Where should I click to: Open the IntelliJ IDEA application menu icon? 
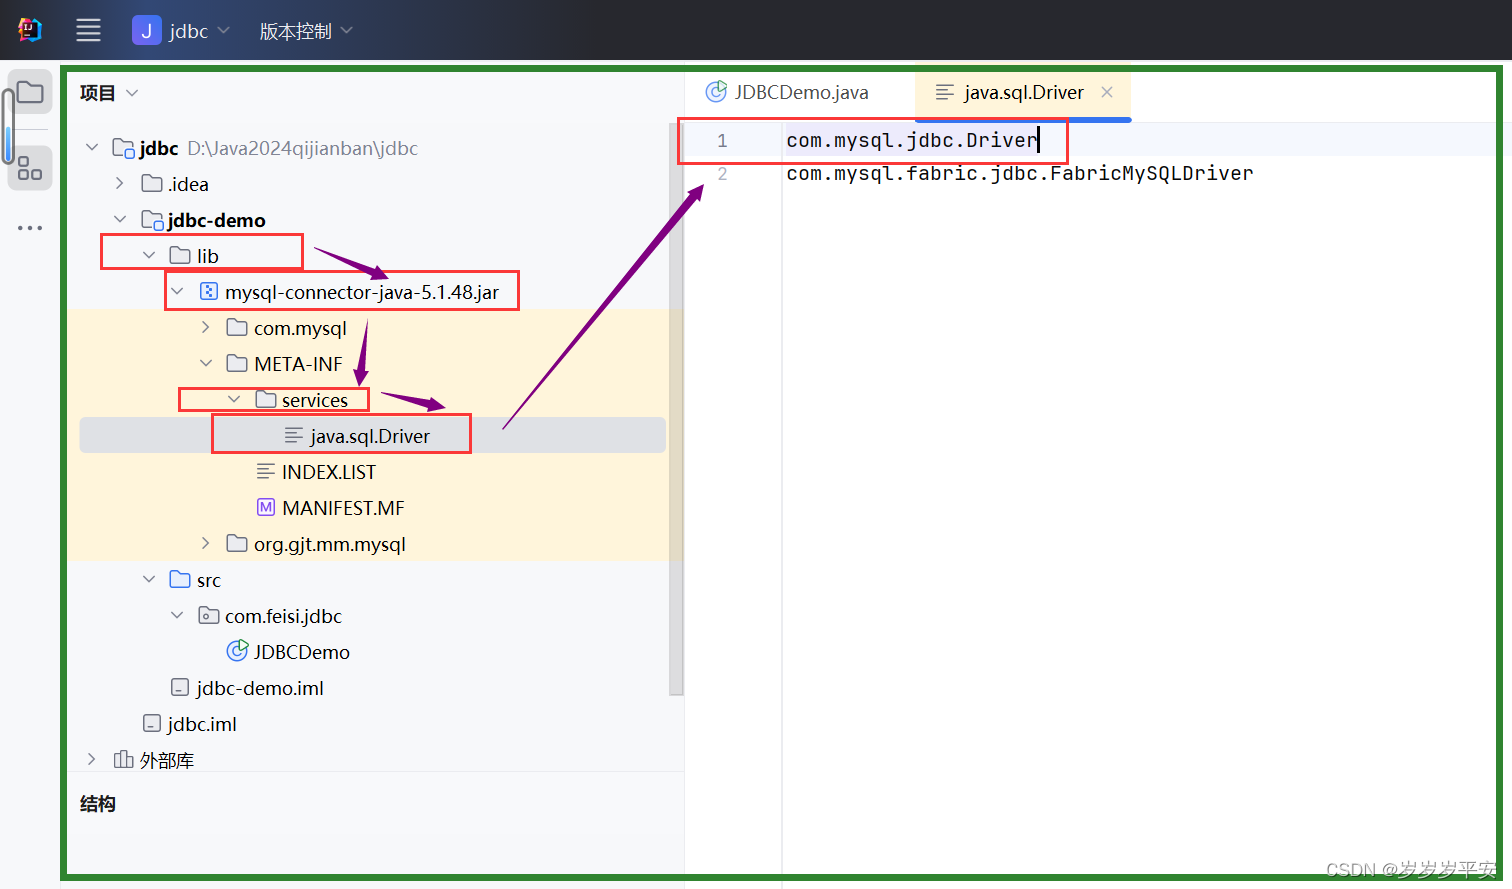click(x=29, y=29)
